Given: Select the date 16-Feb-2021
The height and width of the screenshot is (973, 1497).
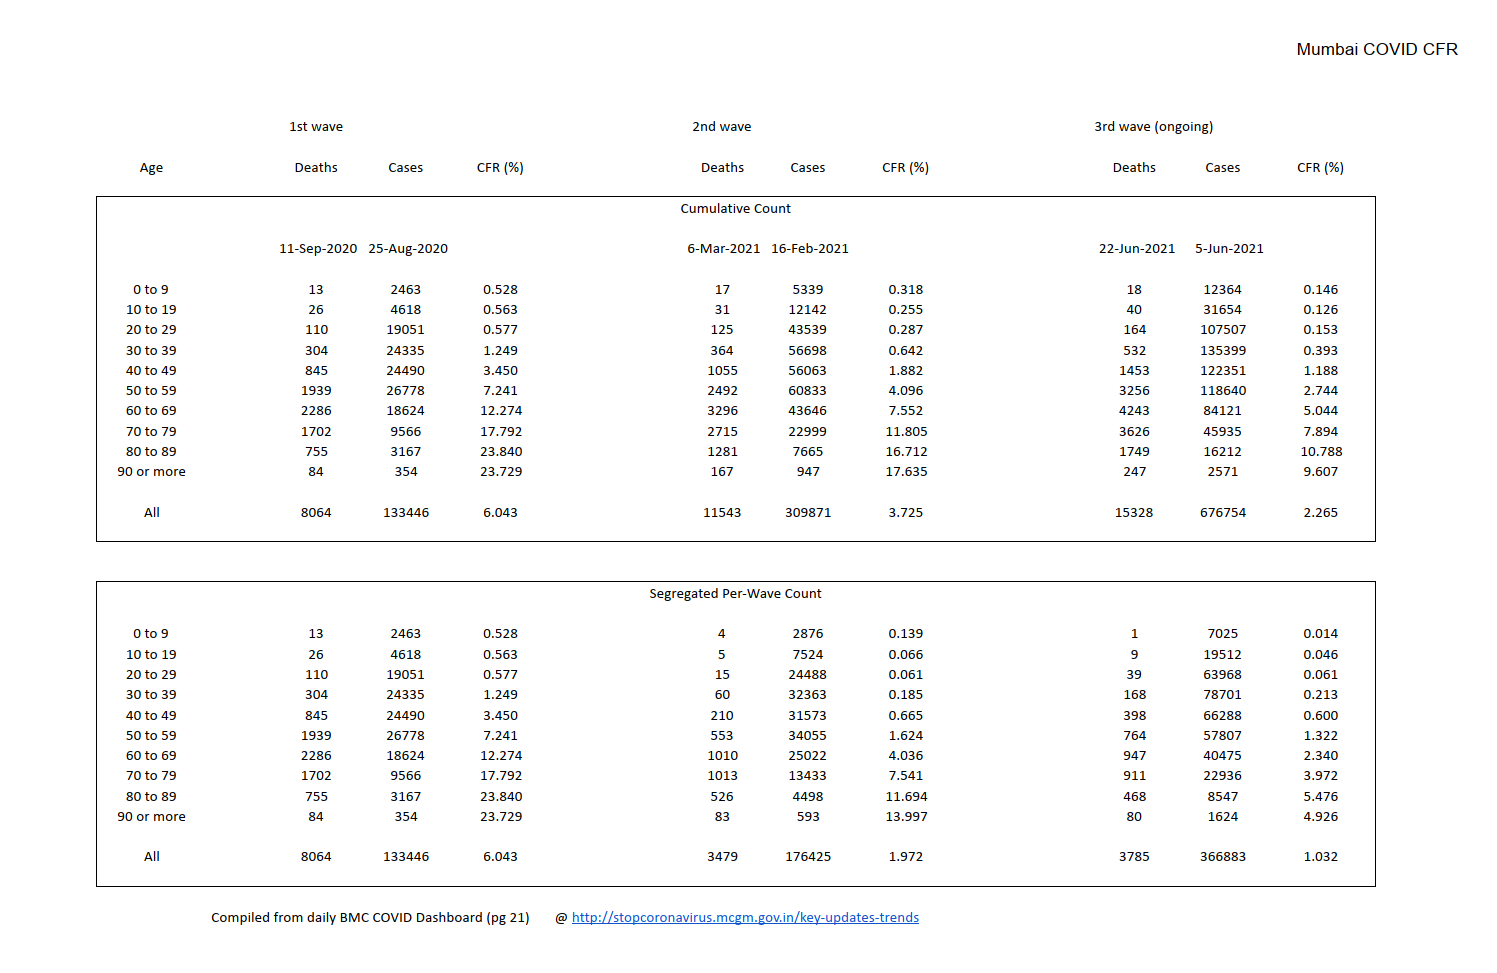Looking at the screenshot, I should (x=810, y=249).
